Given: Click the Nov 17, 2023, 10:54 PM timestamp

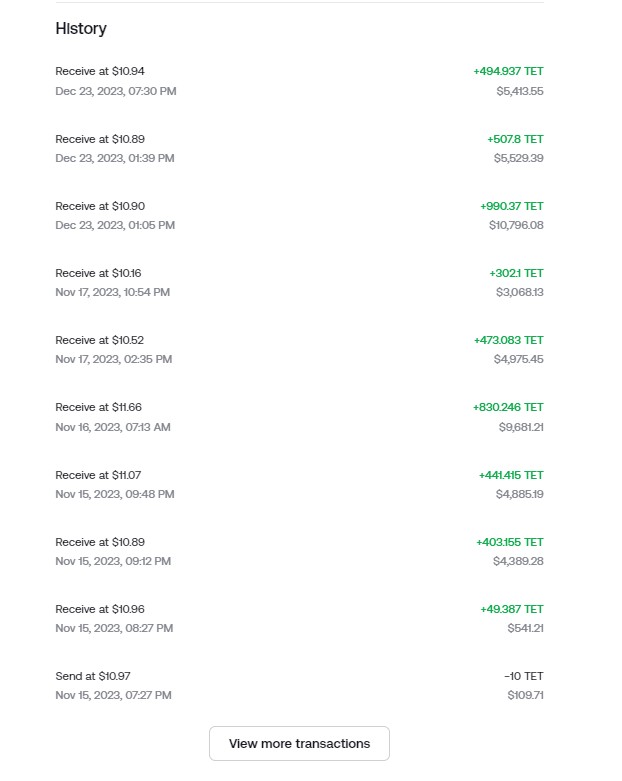Looking at the screenshot, I should point(112,292).
